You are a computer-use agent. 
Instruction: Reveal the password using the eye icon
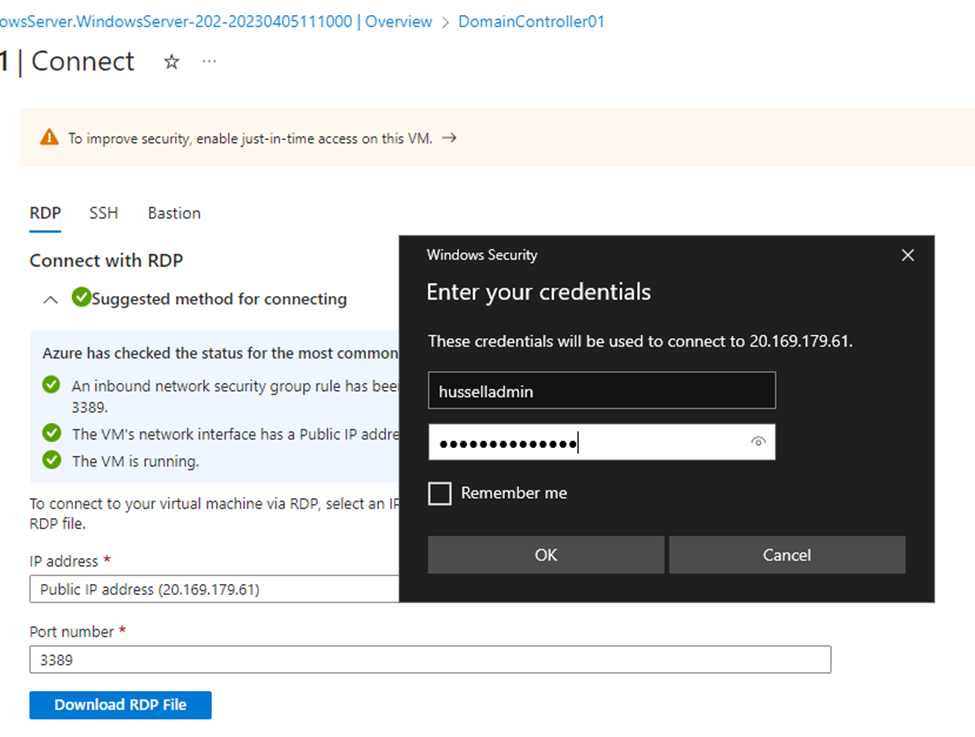tap(758, 442)
